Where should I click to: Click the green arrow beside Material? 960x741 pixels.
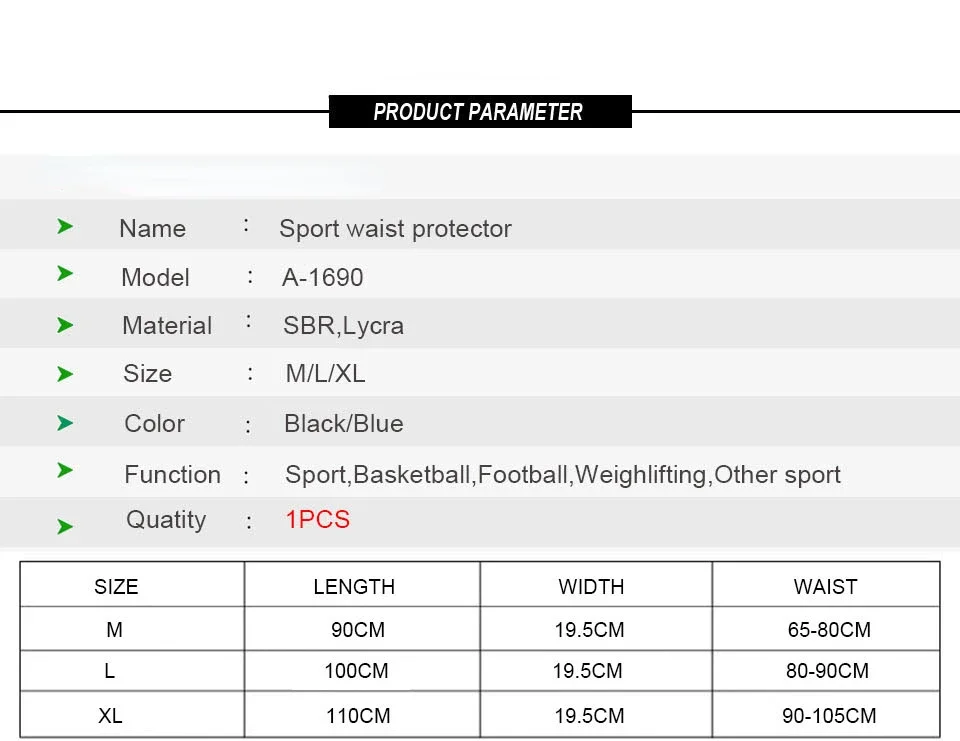coord(65,325)
